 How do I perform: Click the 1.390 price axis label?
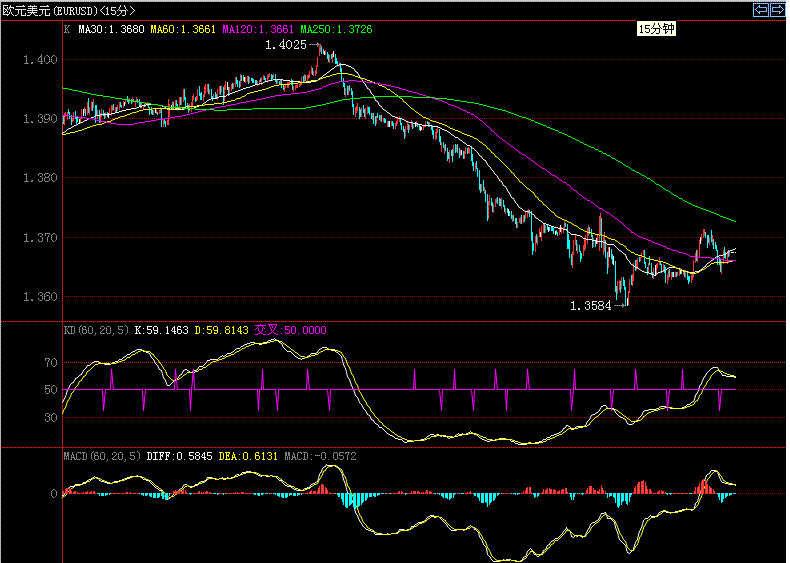point(40,119)
